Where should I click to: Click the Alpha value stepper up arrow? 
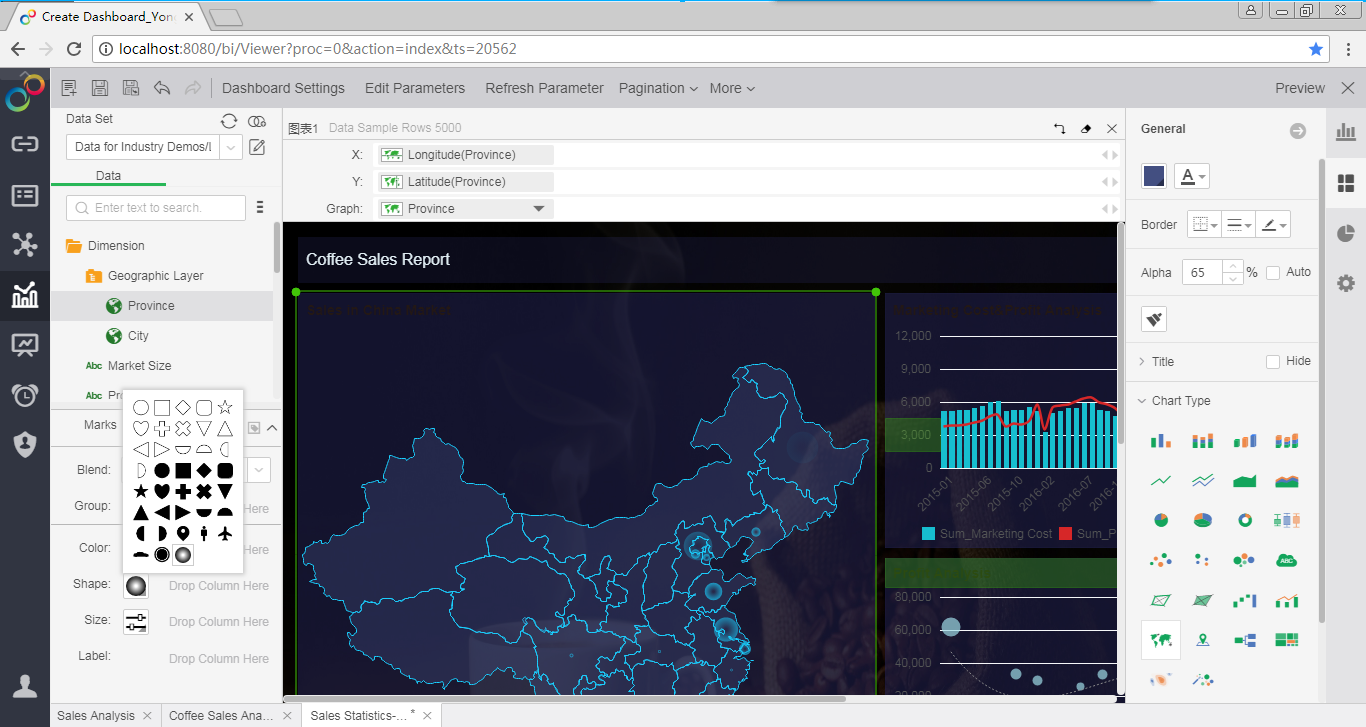pos(1233,266)
